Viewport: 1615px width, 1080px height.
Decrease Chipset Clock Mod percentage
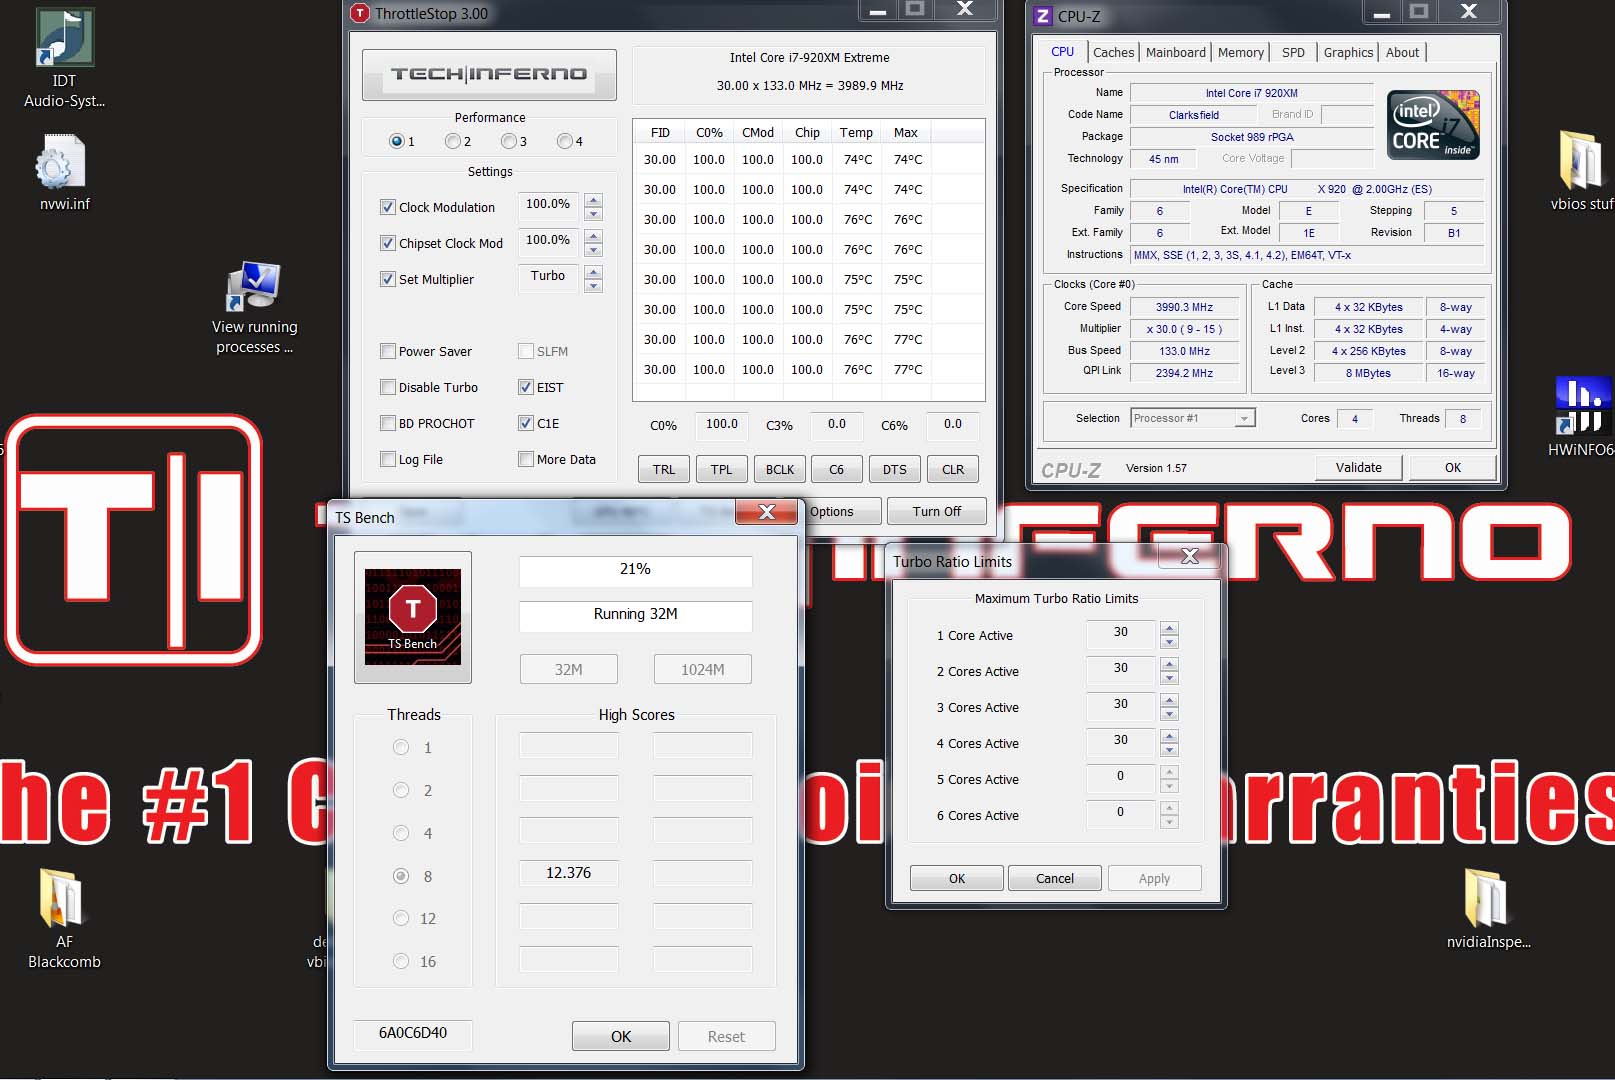click(594, 249)
